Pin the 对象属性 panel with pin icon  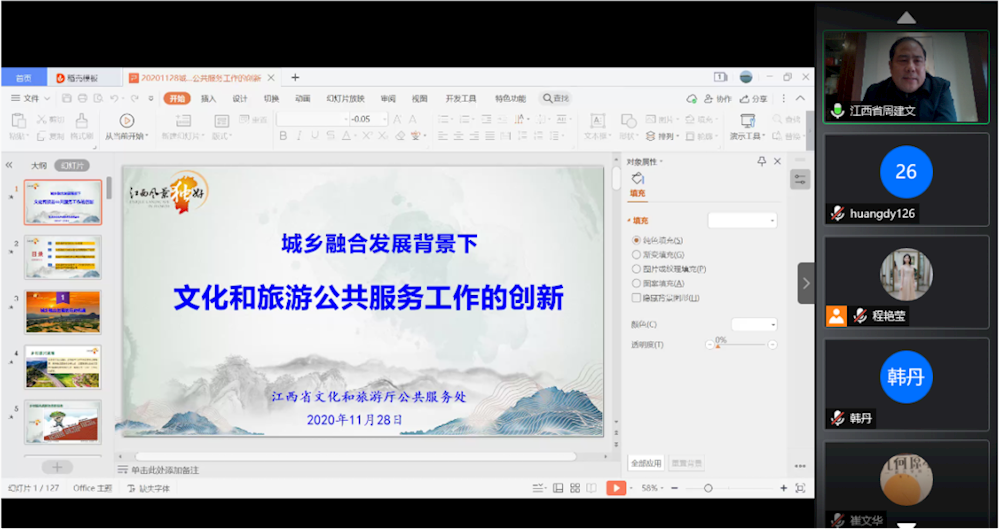(762, 161)
